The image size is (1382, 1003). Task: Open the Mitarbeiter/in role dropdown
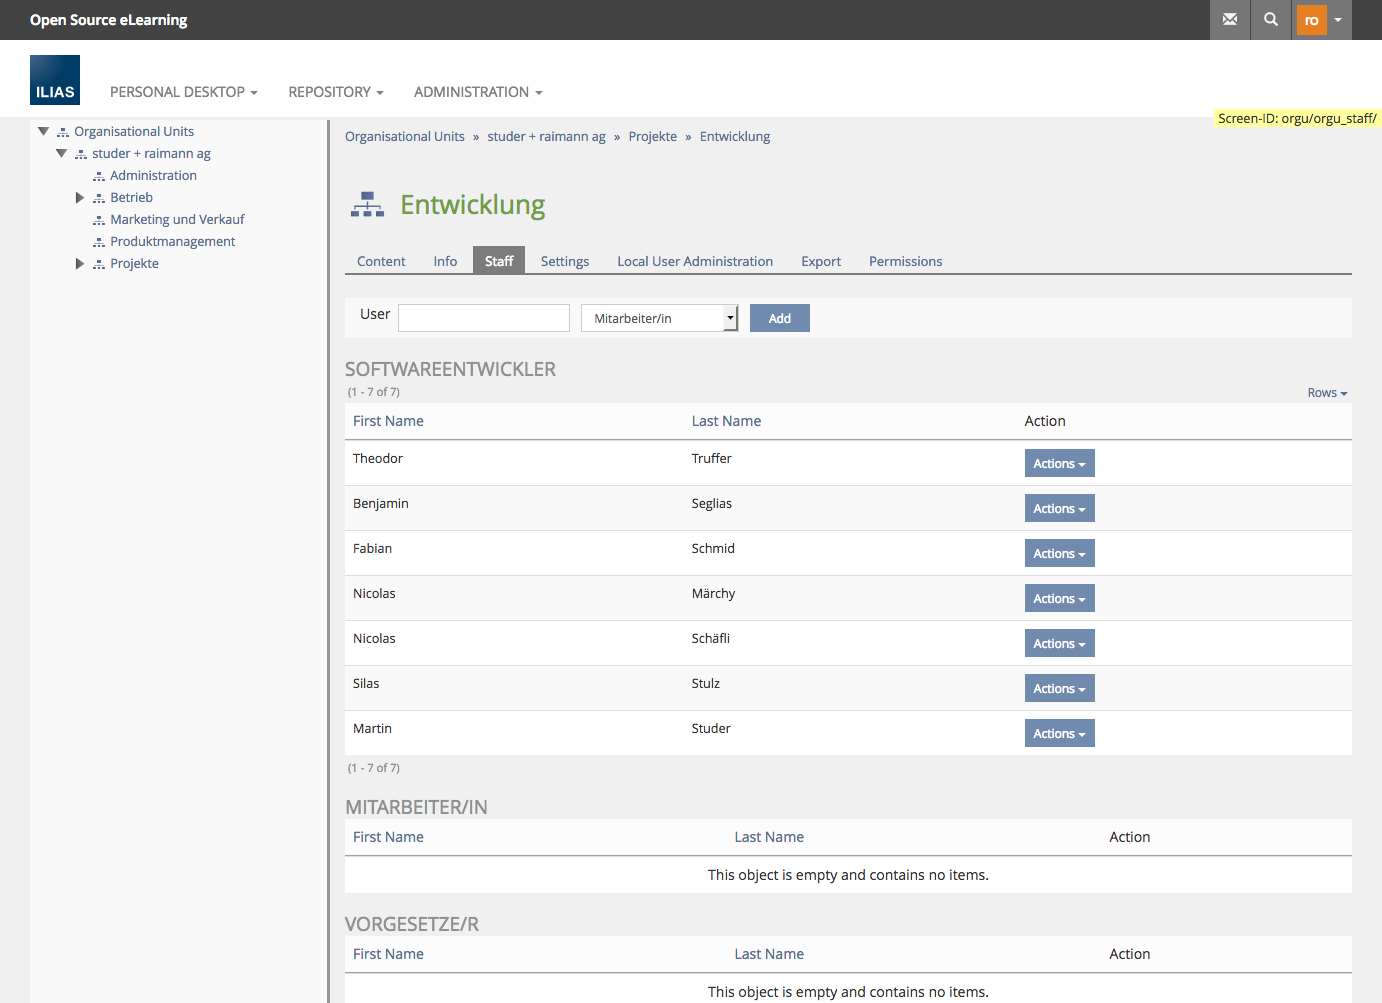(659, 318)
